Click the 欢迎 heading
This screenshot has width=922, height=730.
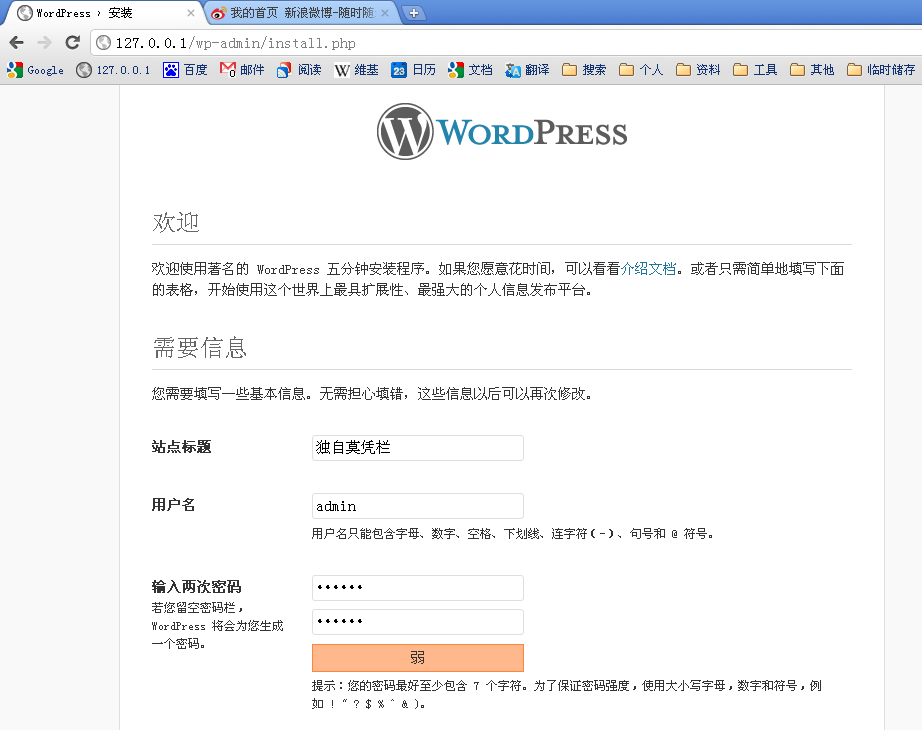pos(176,222)
